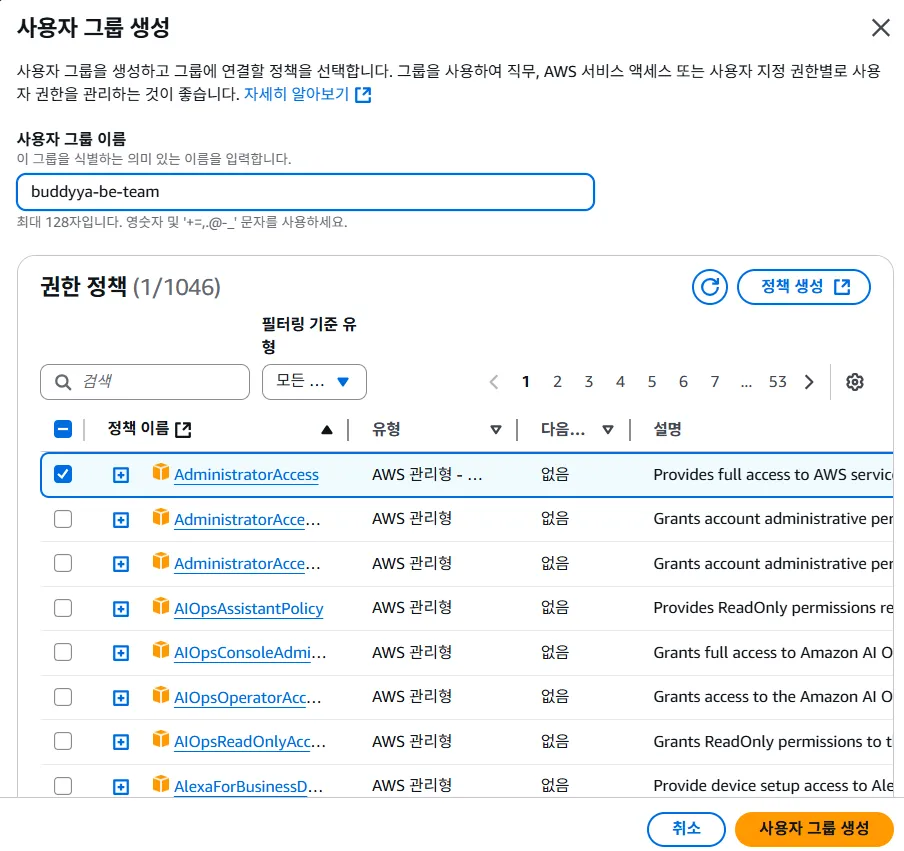Click the policy icon beside AIOpsConsoleAdmi…

point(161,650)
